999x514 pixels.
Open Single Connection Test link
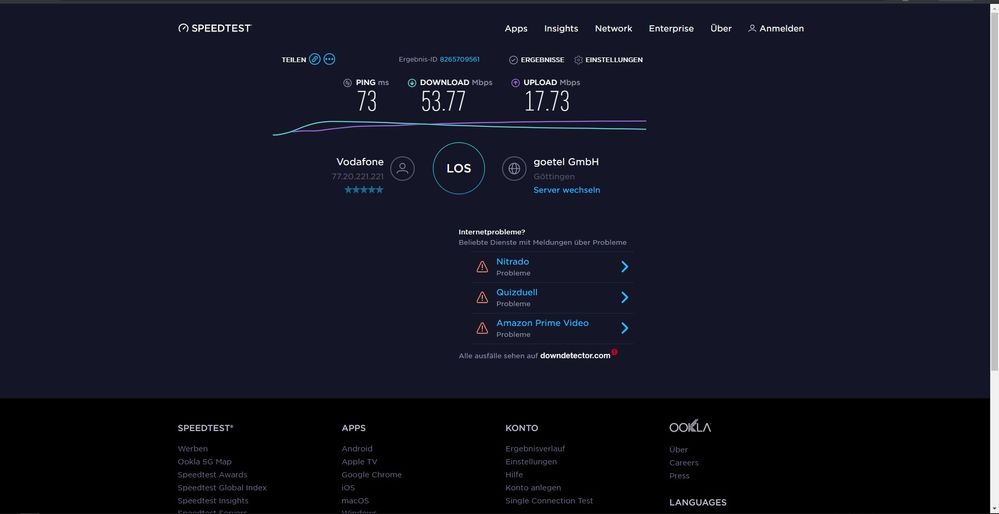[x=549, y=501]
